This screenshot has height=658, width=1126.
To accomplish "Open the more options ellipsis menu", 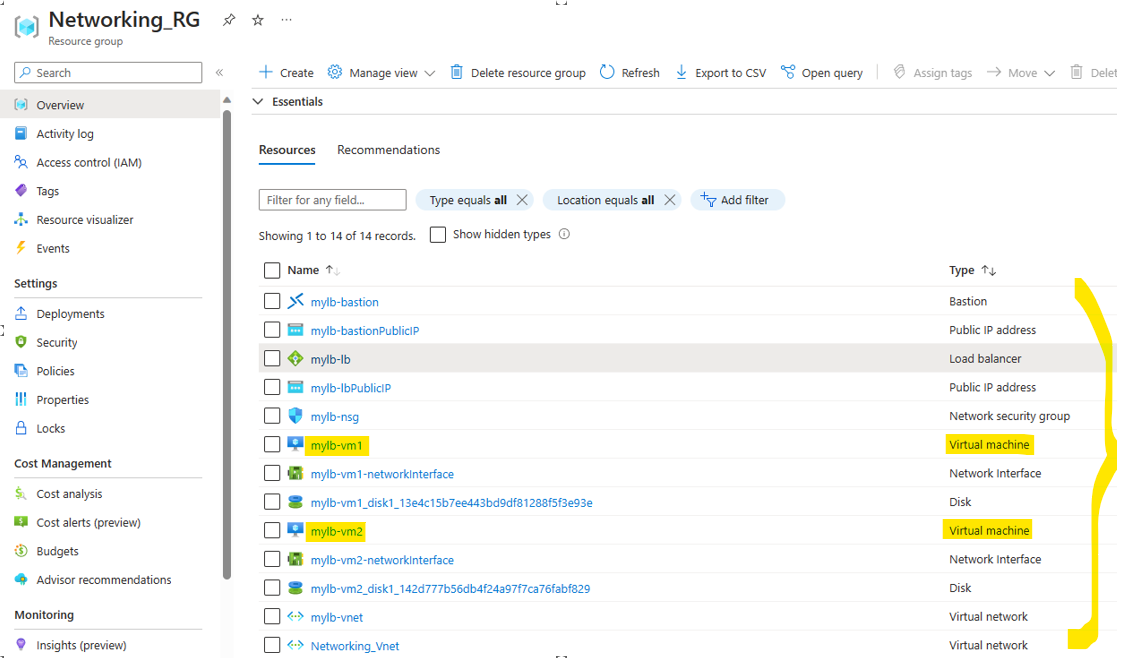I will coord(287,20).
